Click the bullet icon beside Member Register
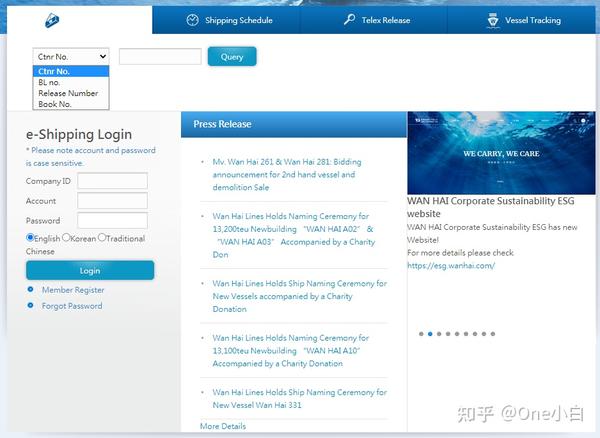This screenshot has height=438, width=600. 31,290
